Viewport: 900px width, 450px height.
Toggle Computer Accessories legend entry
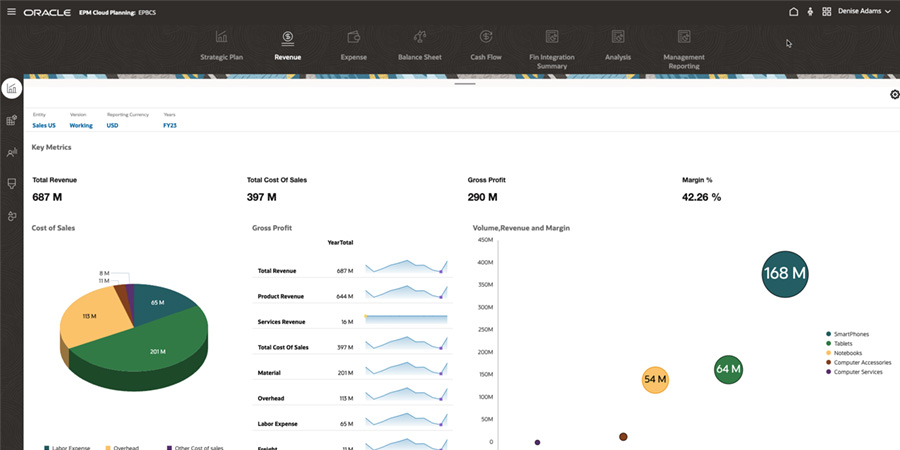[859, 363]
